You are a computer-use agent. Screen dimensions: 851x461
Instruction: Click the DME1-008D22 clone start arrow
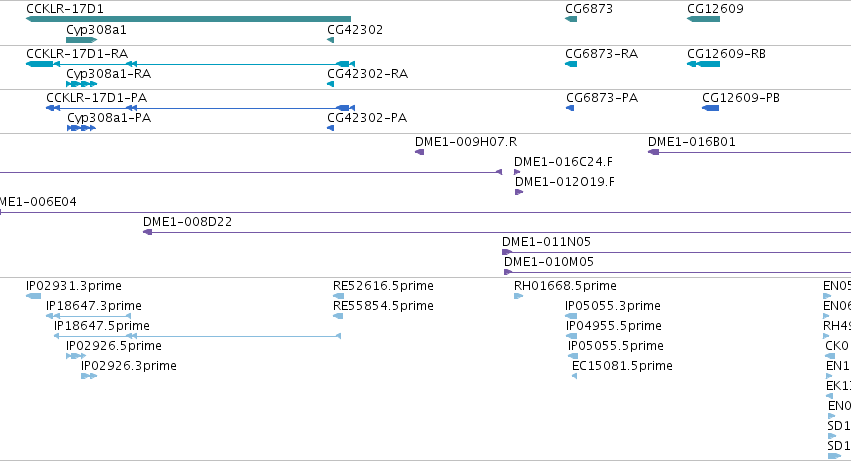[x=148, y=232]
